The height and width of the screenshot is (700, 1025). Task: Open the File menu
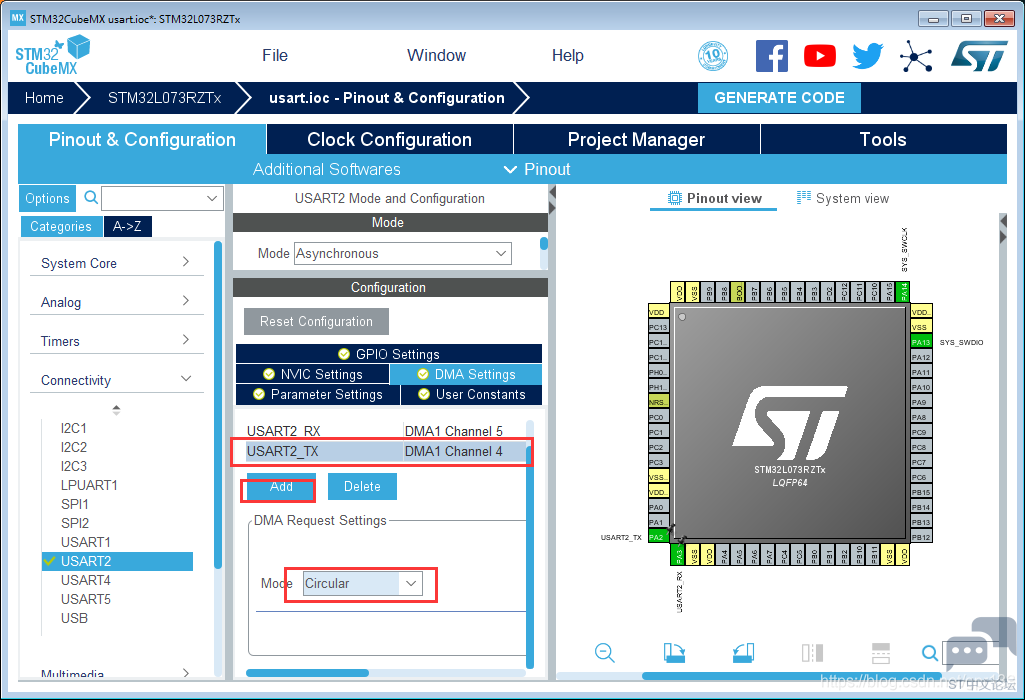coord(275,56)
